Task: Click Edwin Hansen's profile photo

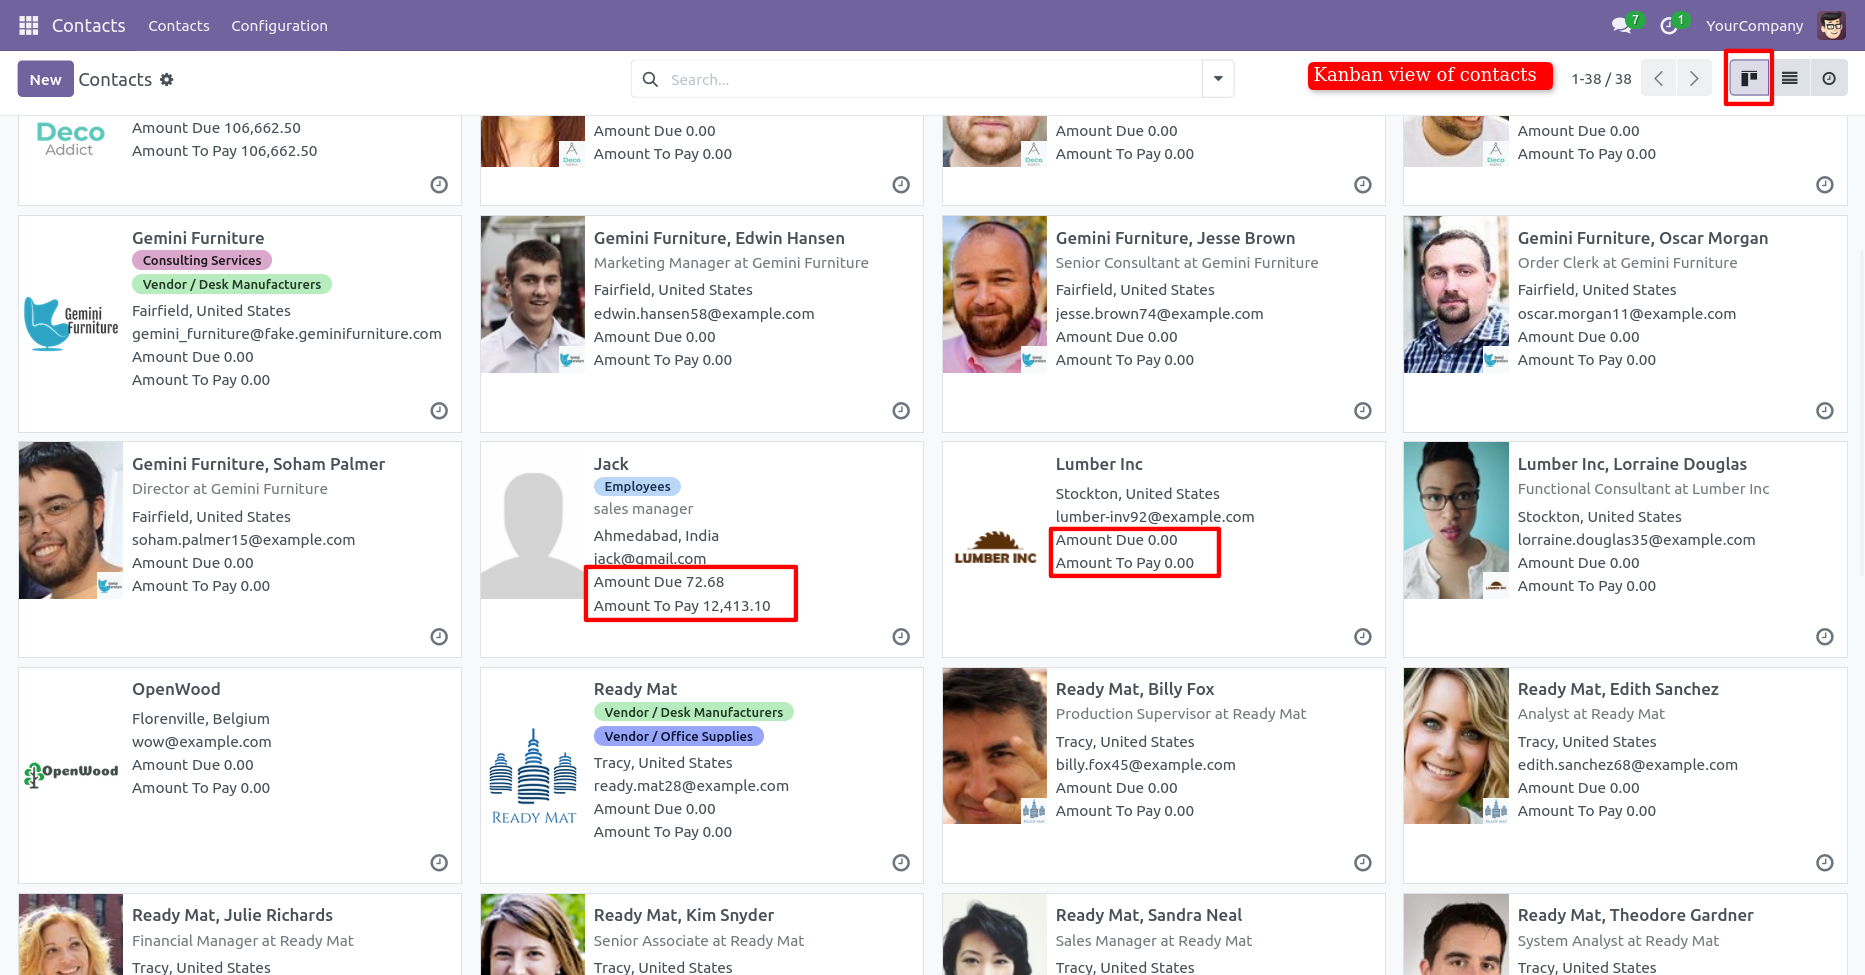Action: pyautogui.click(x=533, y=294)
